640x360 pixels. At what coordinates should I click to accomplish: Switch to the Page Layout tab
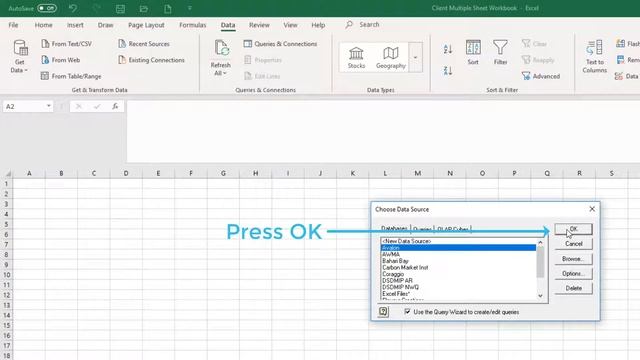[x=146, y=25]
